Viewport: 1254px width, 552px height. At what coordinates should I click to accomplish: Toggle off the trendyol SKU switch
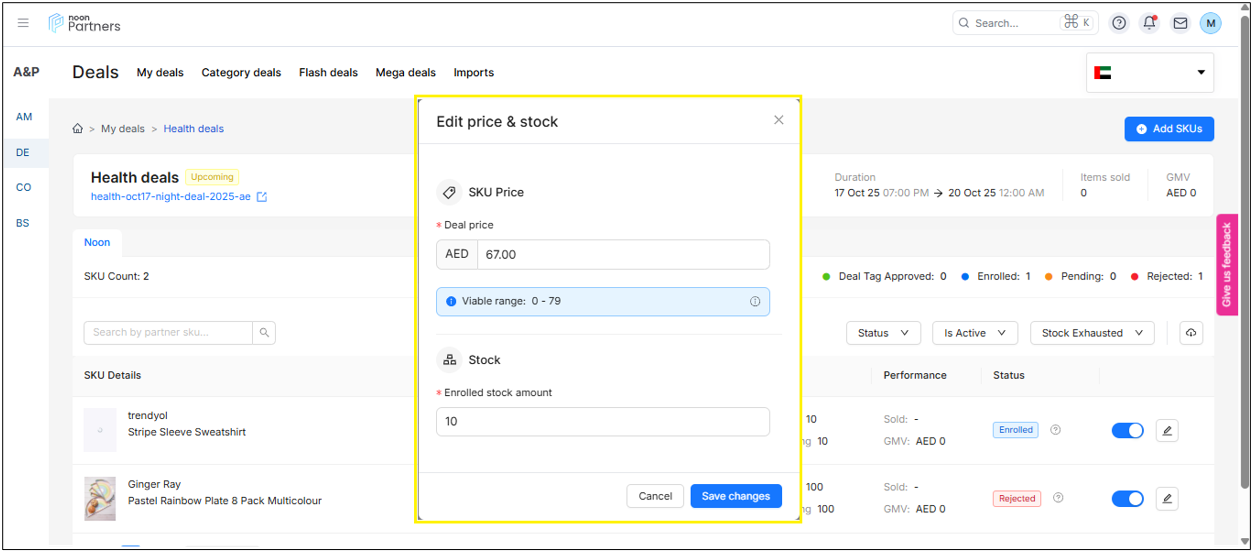[x=1127, y=431]
